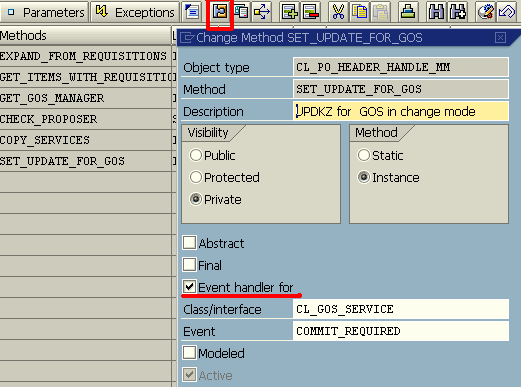Select EXPAND_FROM_REQUISITIONS method row
521x387 pixels.
[86, 56]
